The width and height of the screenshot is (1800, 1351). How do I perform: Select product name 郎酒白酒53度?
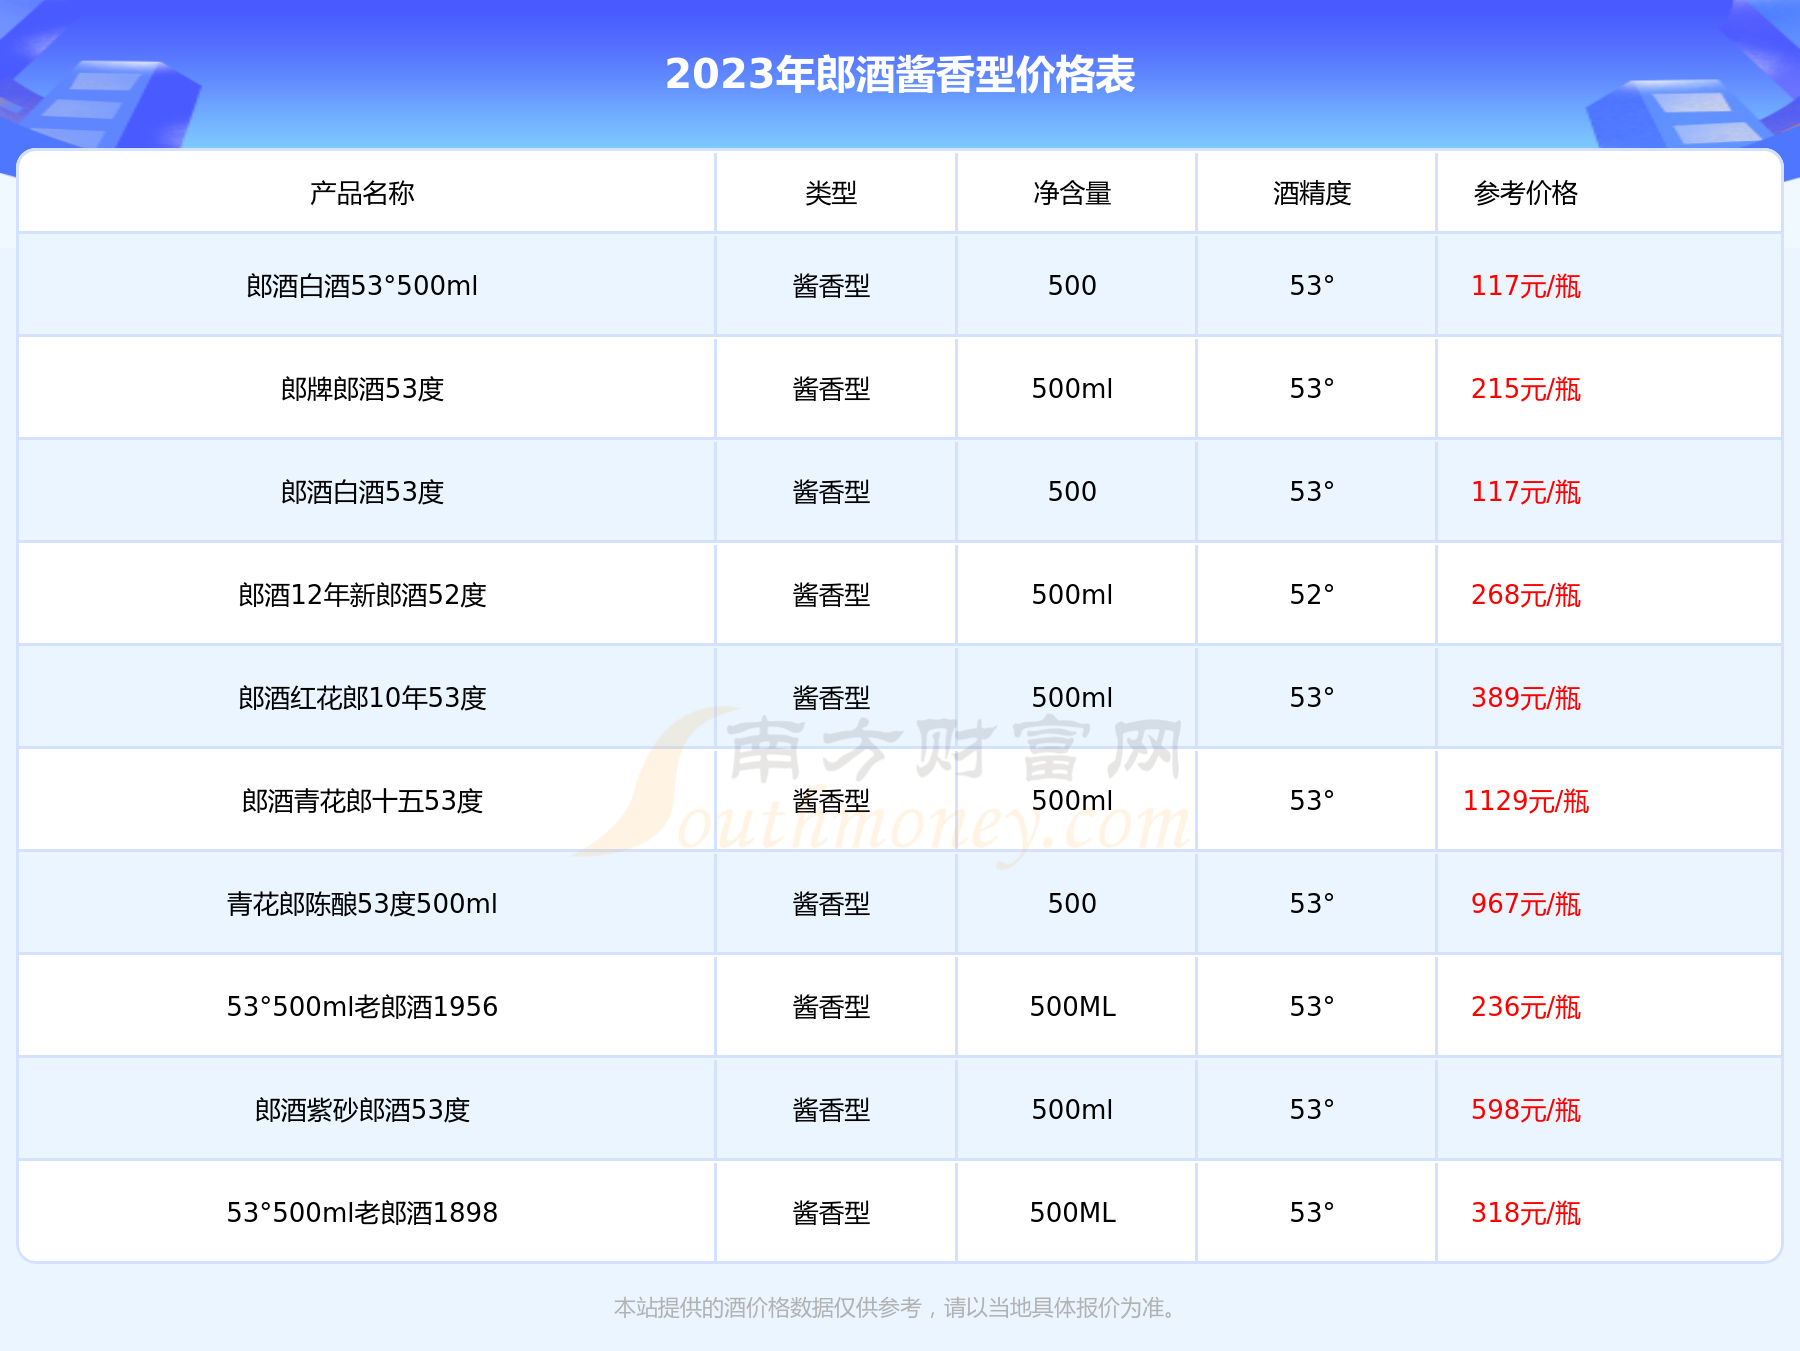point(362,492)
